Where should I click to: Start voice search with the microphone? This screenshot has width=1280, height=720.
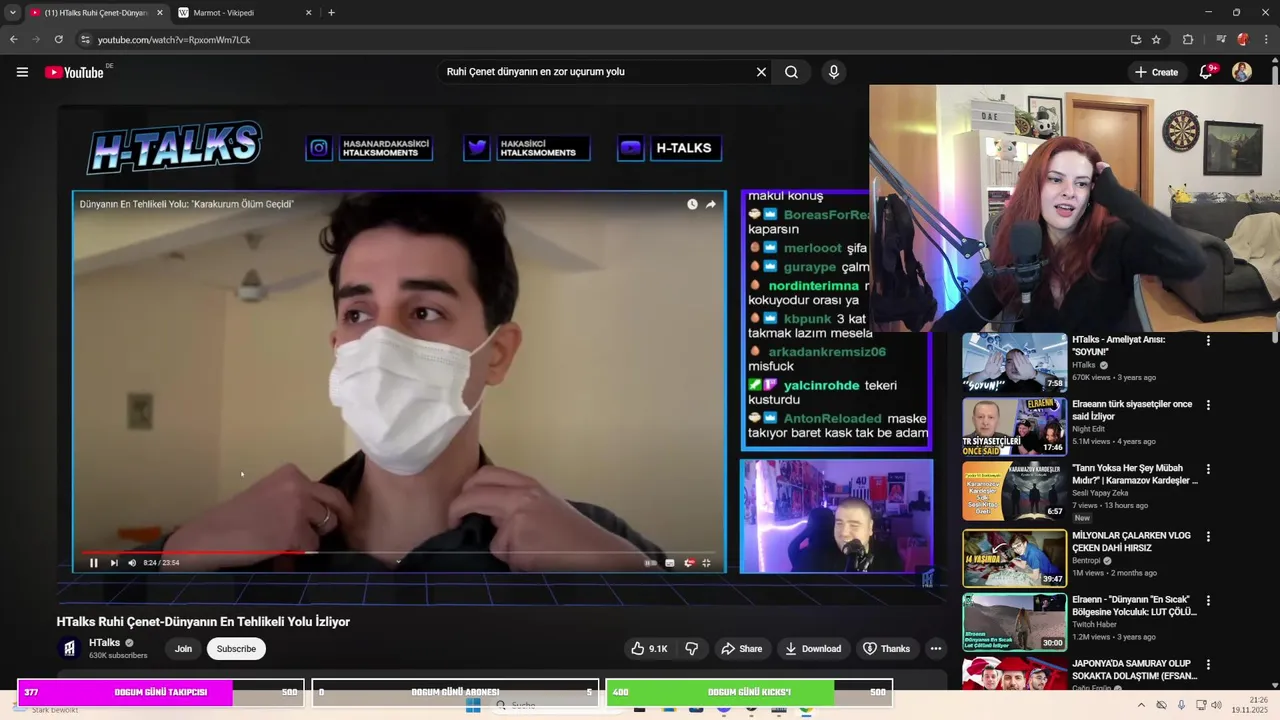click(833, 72)
